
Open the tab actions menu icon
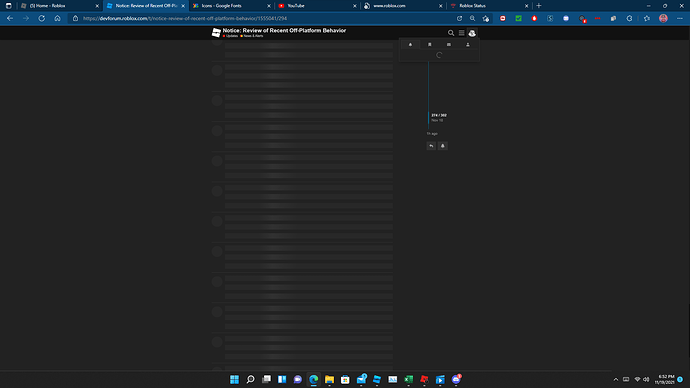(8, 6)
